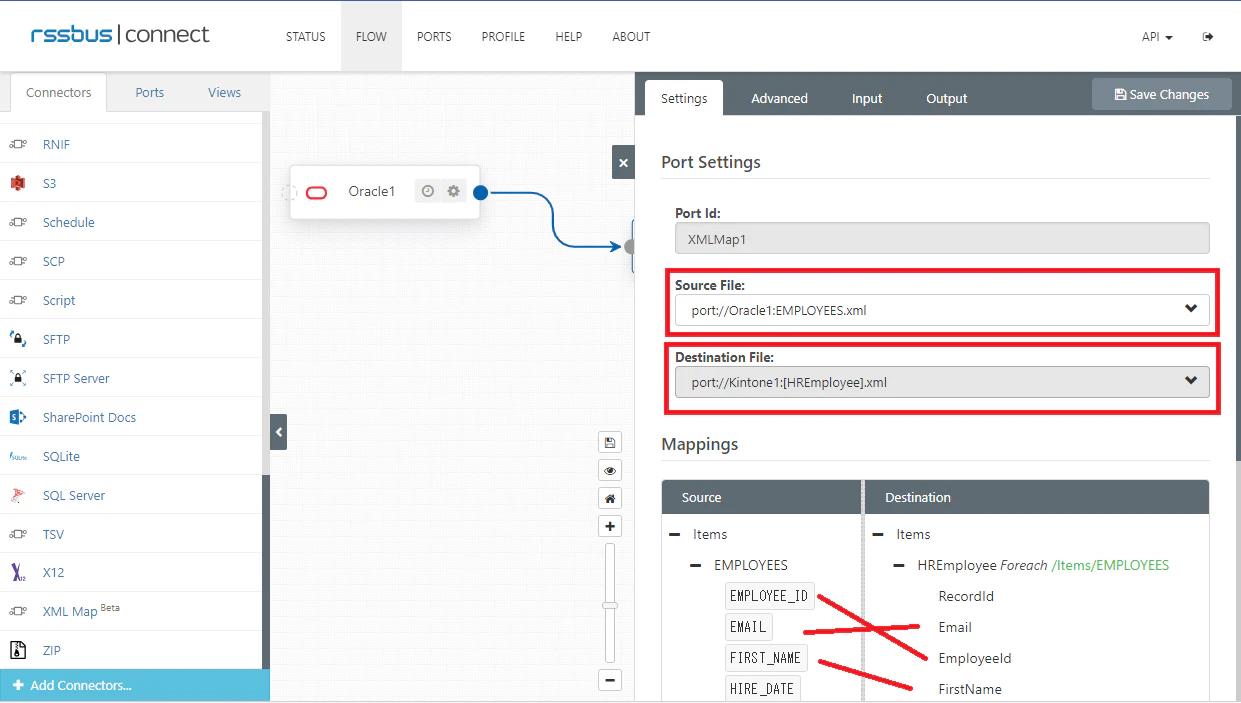
Task: Select the EMPLOYEE_ID source field
Action: click(x=769, y=596)
